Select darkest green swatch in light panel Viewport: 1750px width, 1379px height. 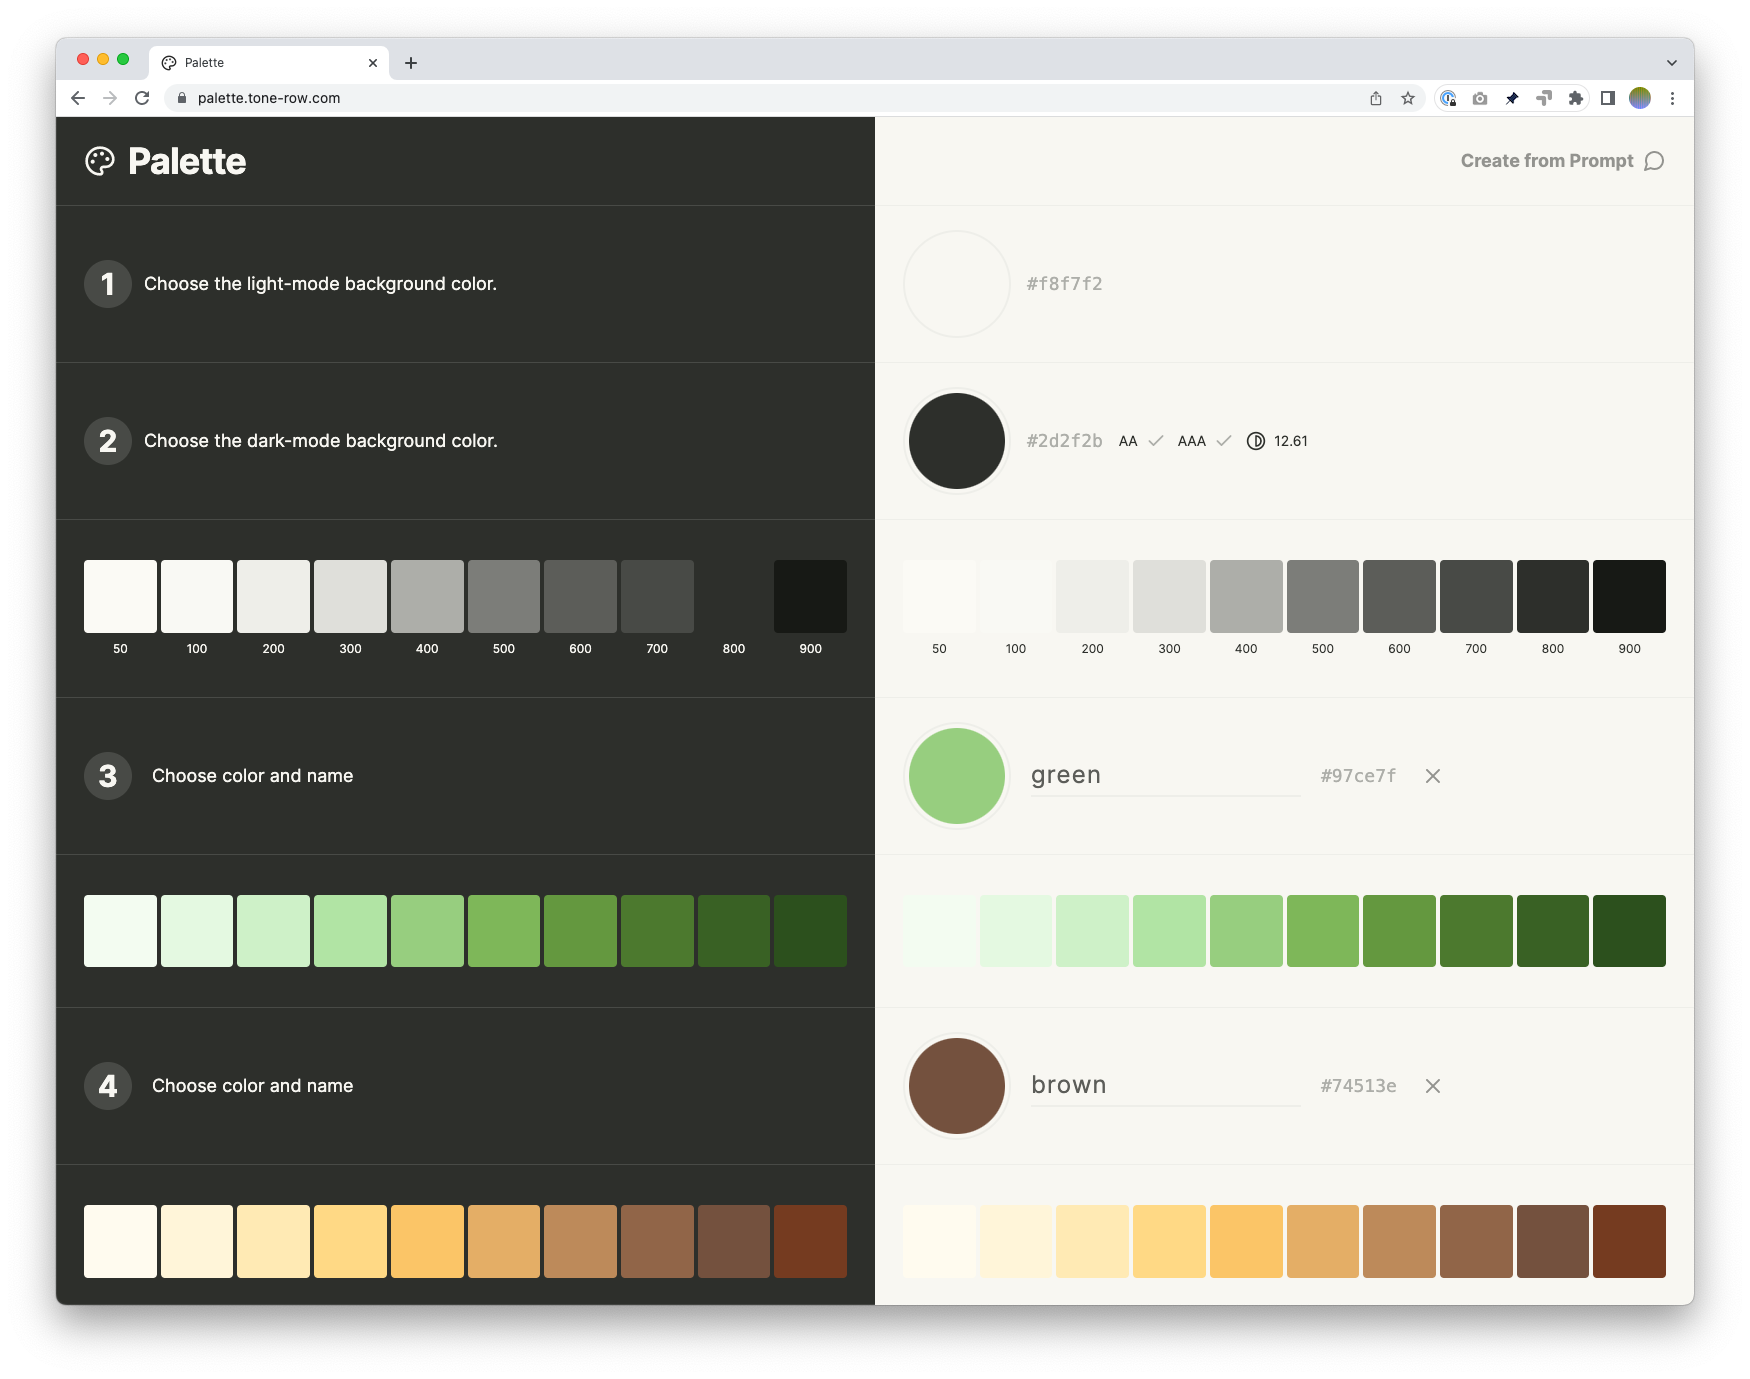pos(1629,931)
